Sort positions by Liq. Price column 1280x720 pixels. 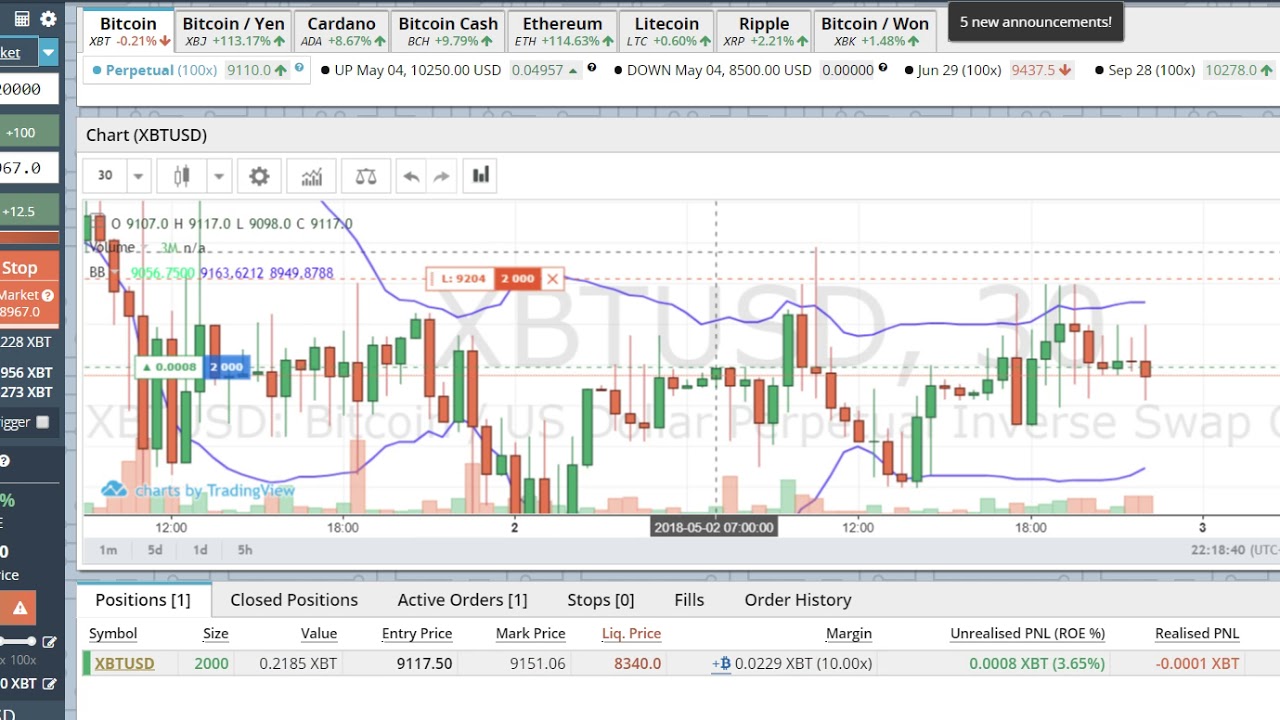coord(631,633)
